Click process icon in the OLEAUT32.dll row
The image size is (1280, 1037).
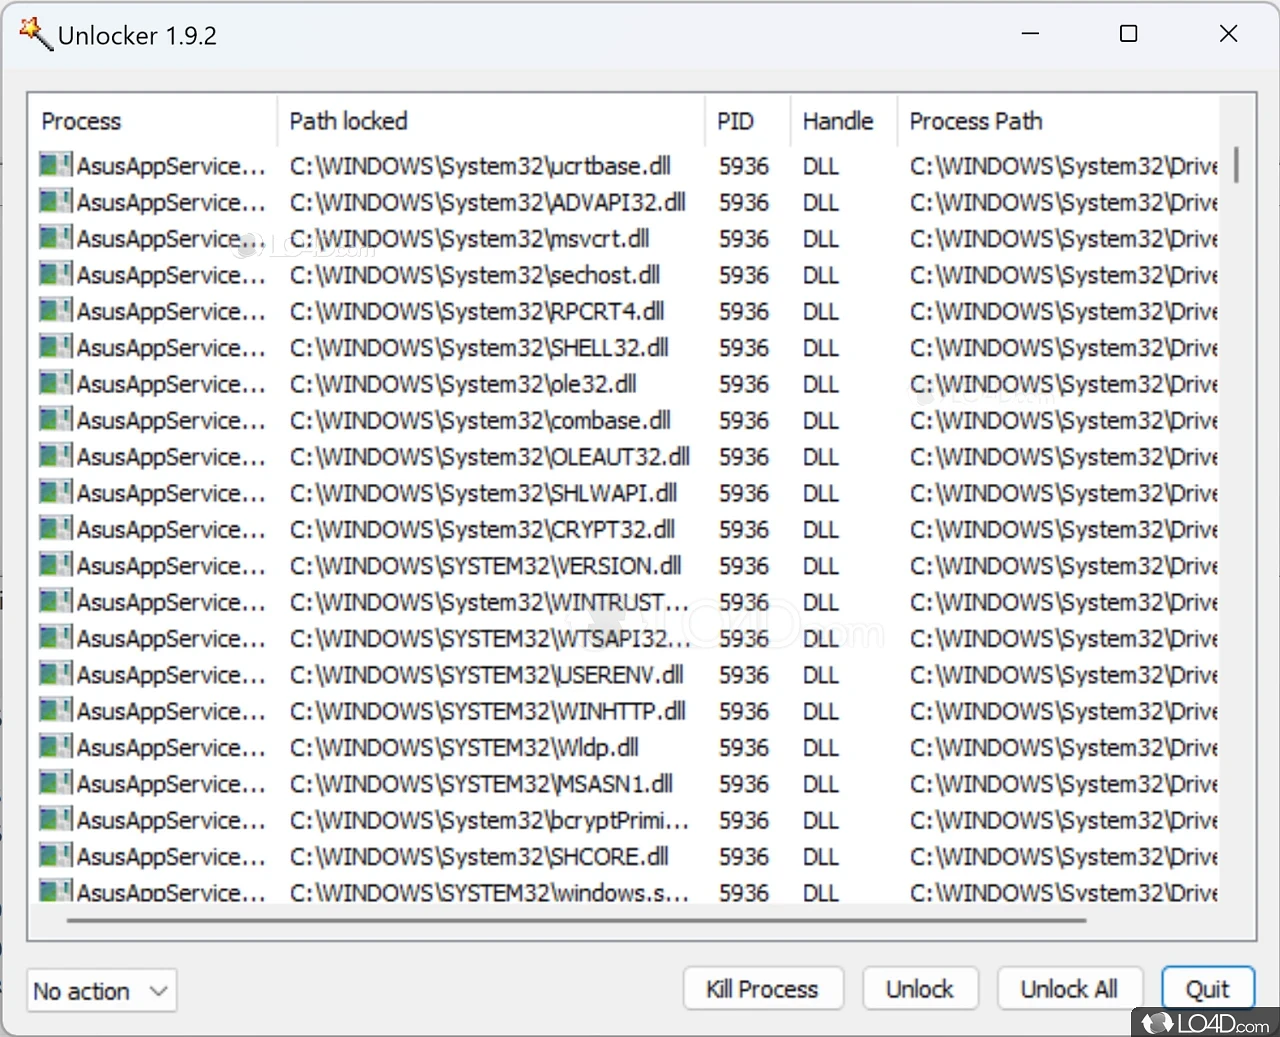[56, 456]
